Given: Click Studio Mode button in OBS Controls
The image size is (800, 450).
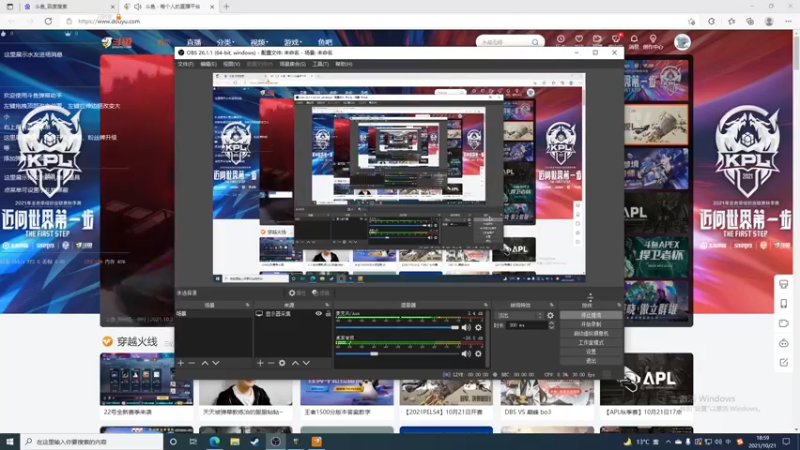Looking at the screenshot, I should pos(591,343).
